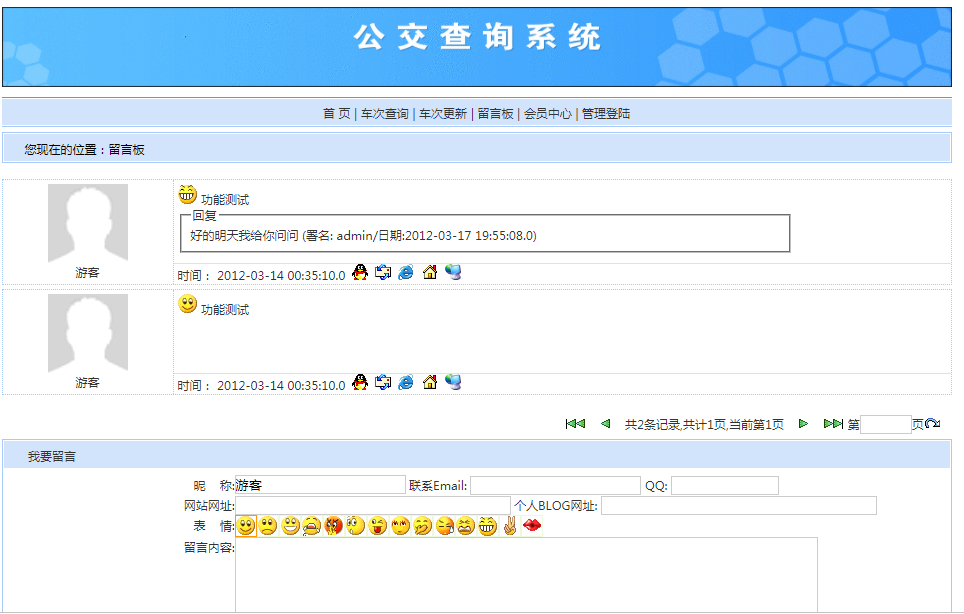Viewport: 964px width, 614px height.
Task: Click the 首页 navigation link
Action: click(x=336, y=114)
